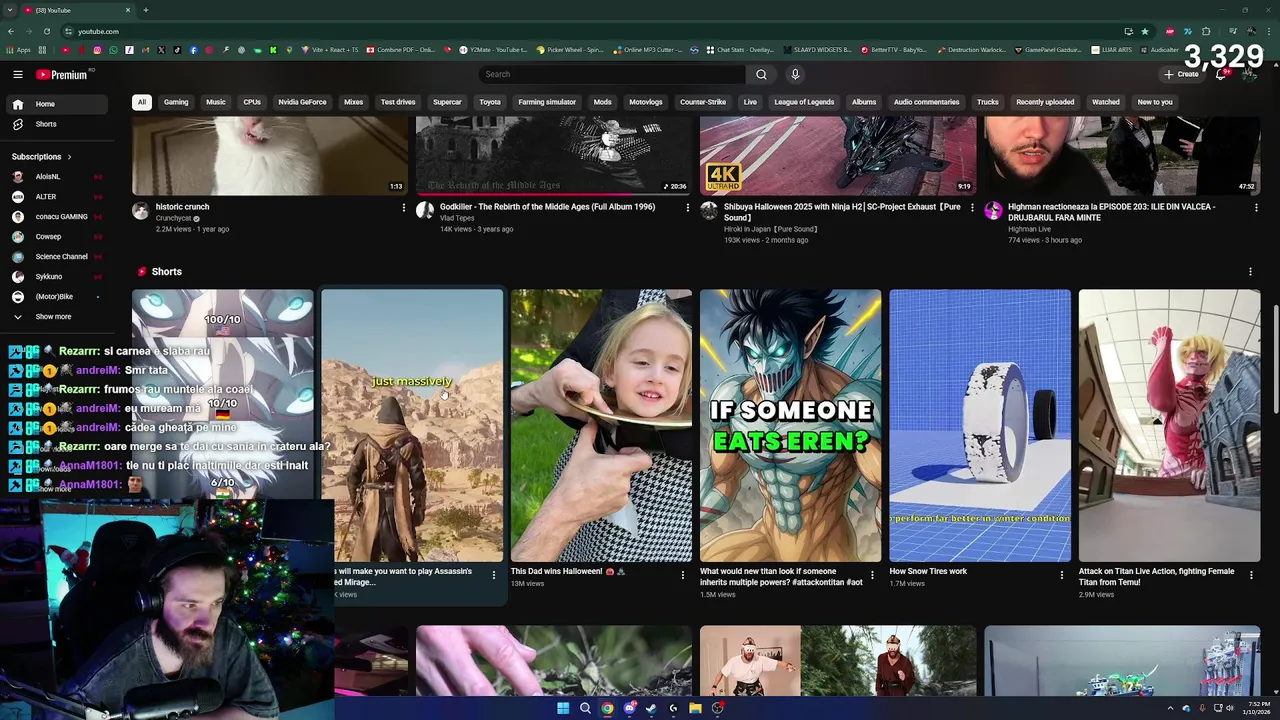Select the Nvidia GeForce filter chip
The image size is (1280, 720).
tap(302, 102)
